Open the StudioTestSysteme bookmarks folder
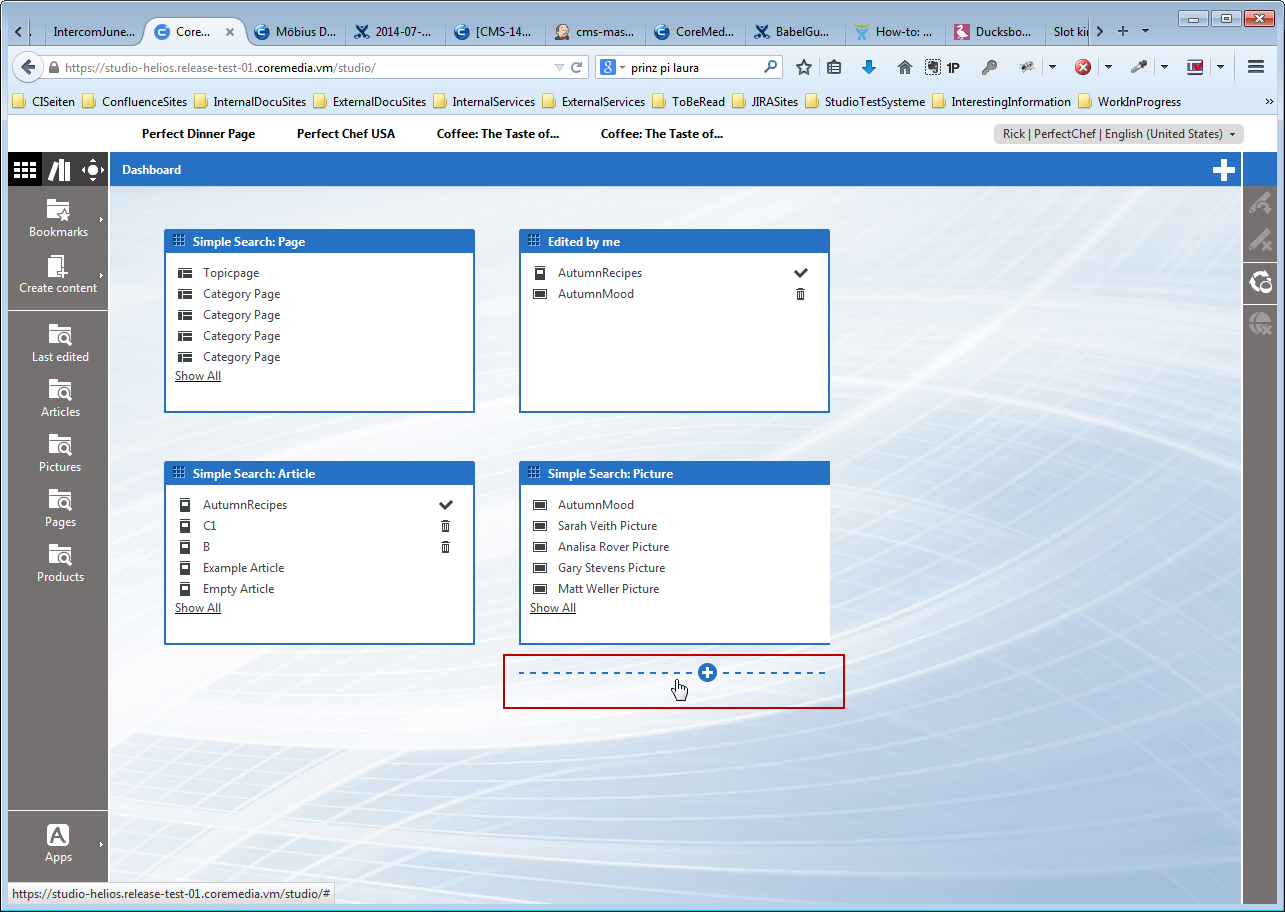1285x912 pixels. 865,101
